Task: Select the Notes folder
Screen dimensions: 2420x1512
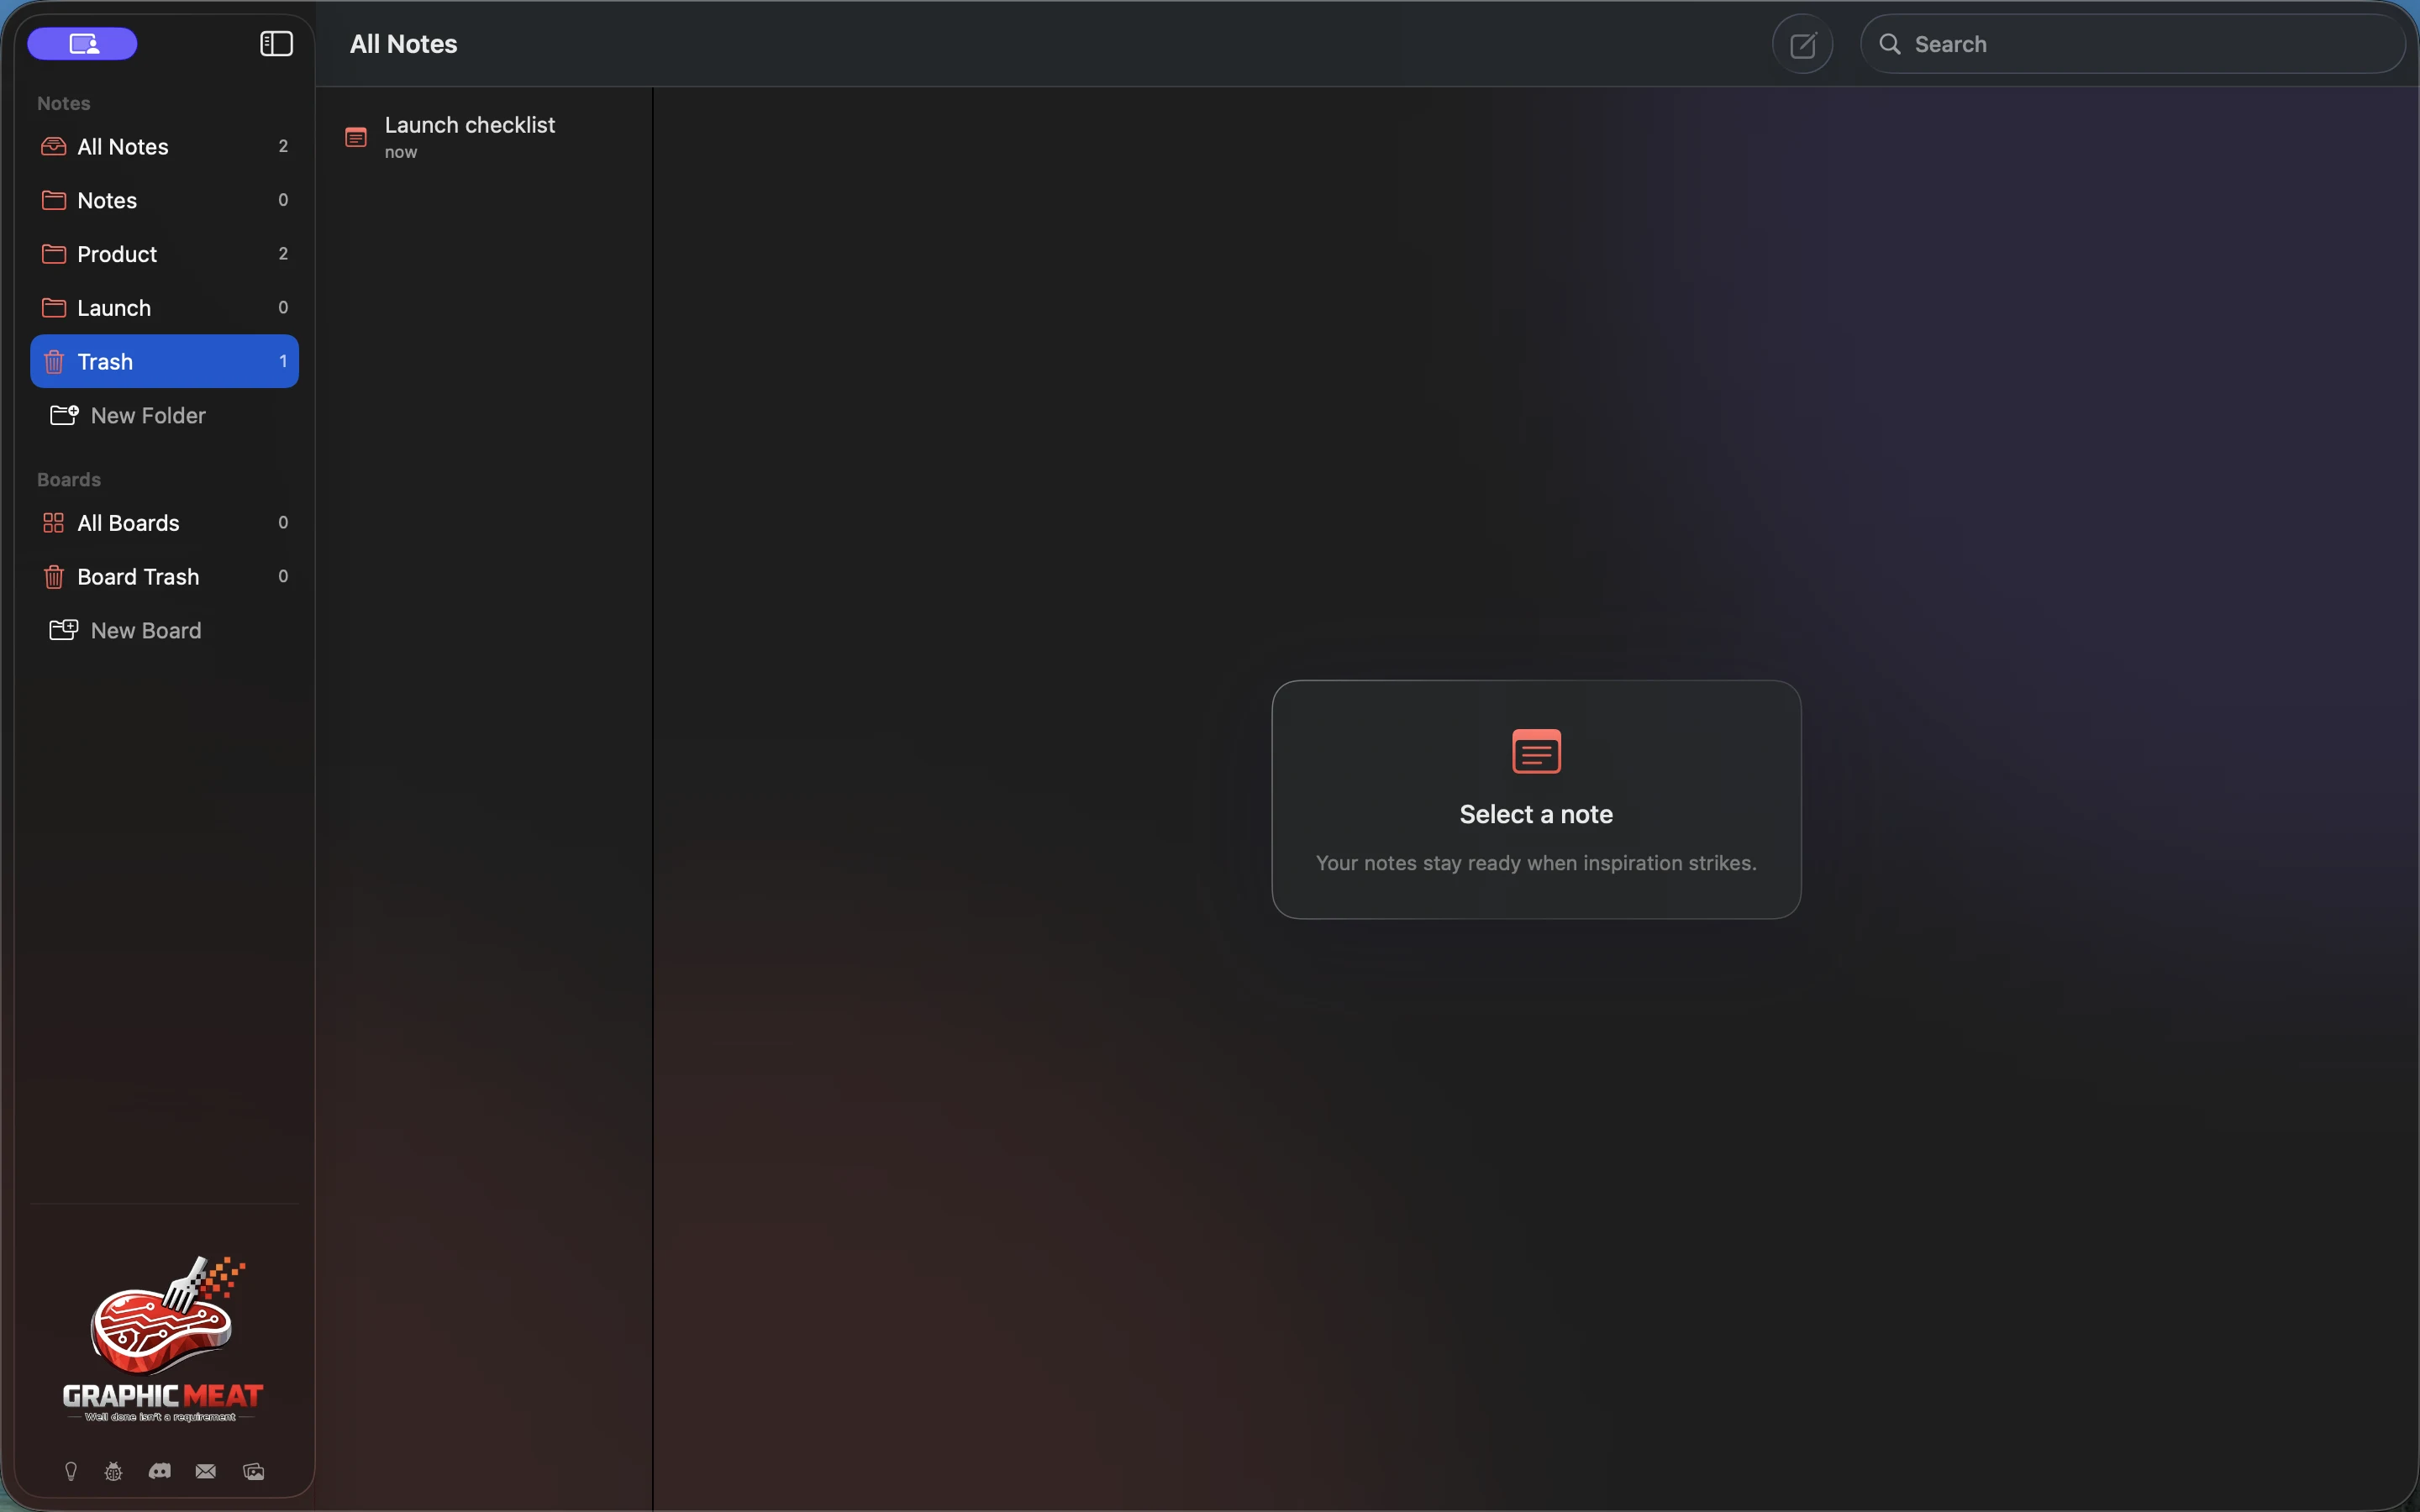Action: pyautogui.click(x=164, y=200)
